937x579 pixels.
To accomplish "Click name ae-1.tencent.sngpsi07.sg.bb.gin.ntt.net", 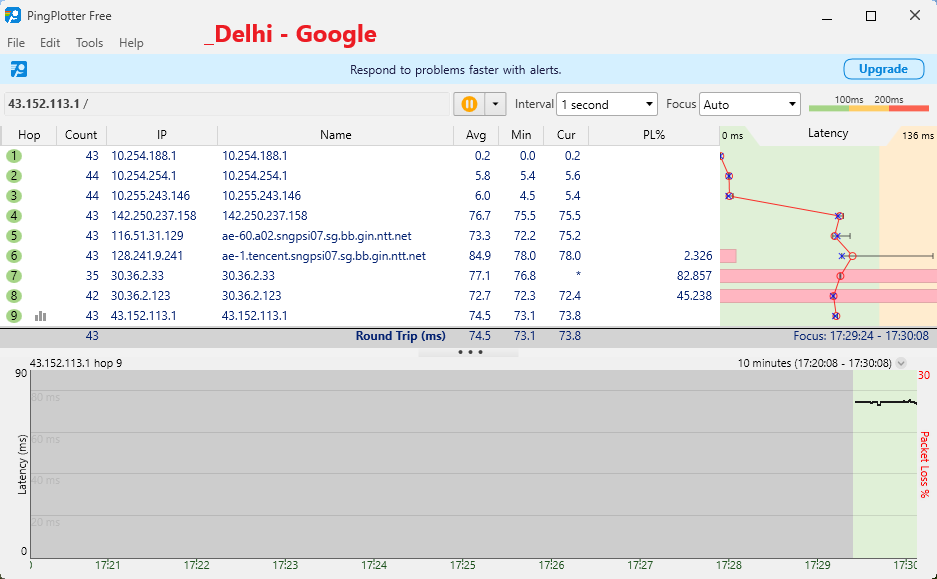I will tap(324, 256).
